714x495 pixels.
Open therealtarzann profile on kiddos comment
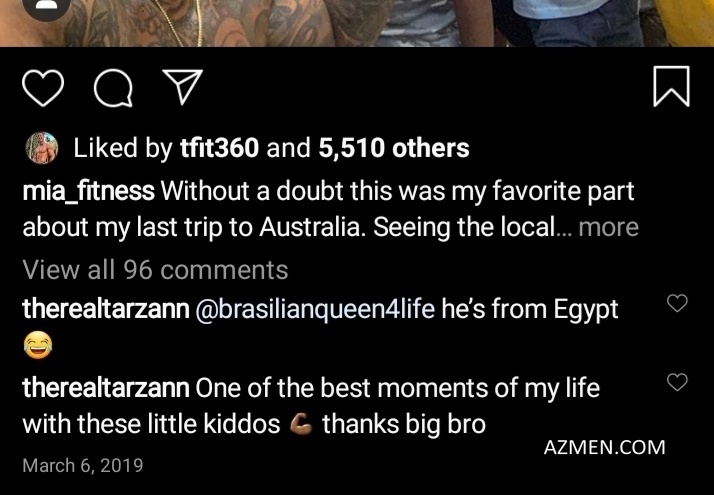click(106, 388)
